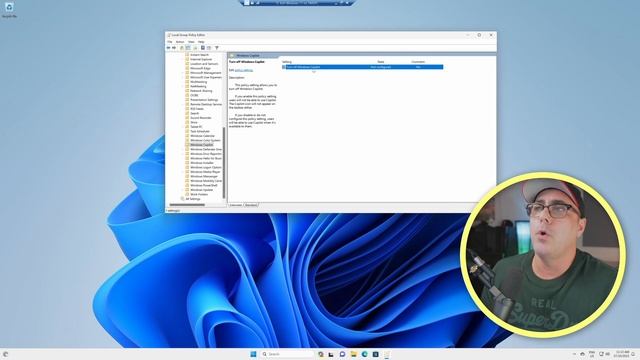Sort by the Setting column header
640x360 pixels.
pyautogui.click(x=287, y=62)
